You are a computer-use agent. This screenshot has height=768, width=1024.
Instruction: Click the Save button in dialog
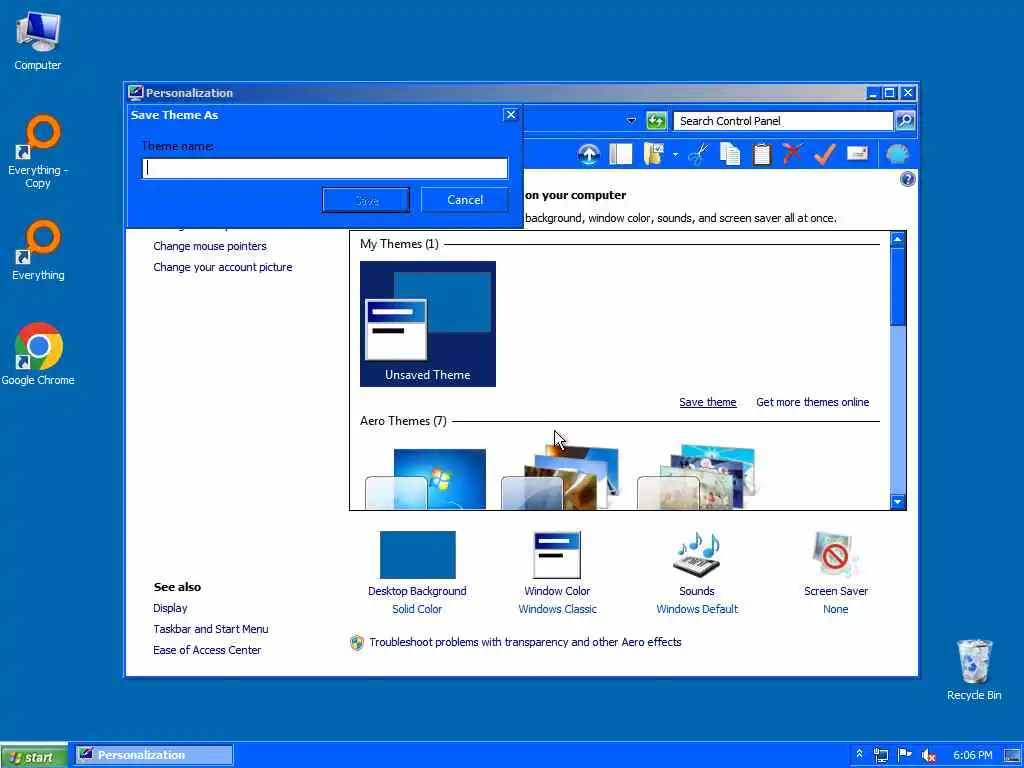click(366, 200)
